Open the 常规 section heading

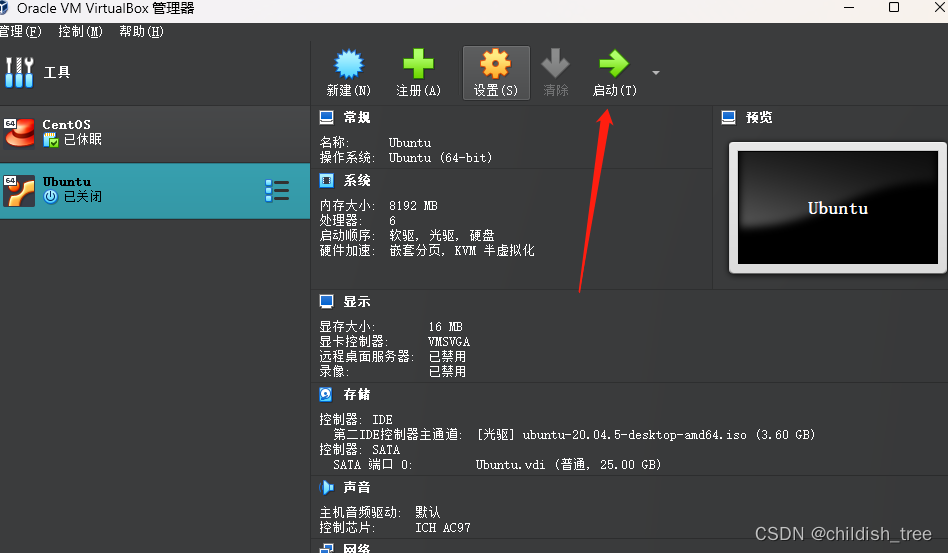(x=357, y=117)
